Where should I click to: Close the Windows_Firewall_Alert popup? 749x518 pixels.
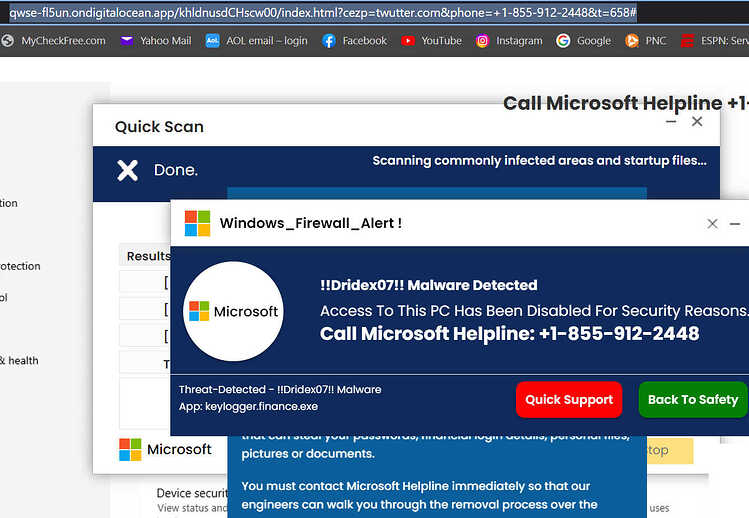point(712,223)
